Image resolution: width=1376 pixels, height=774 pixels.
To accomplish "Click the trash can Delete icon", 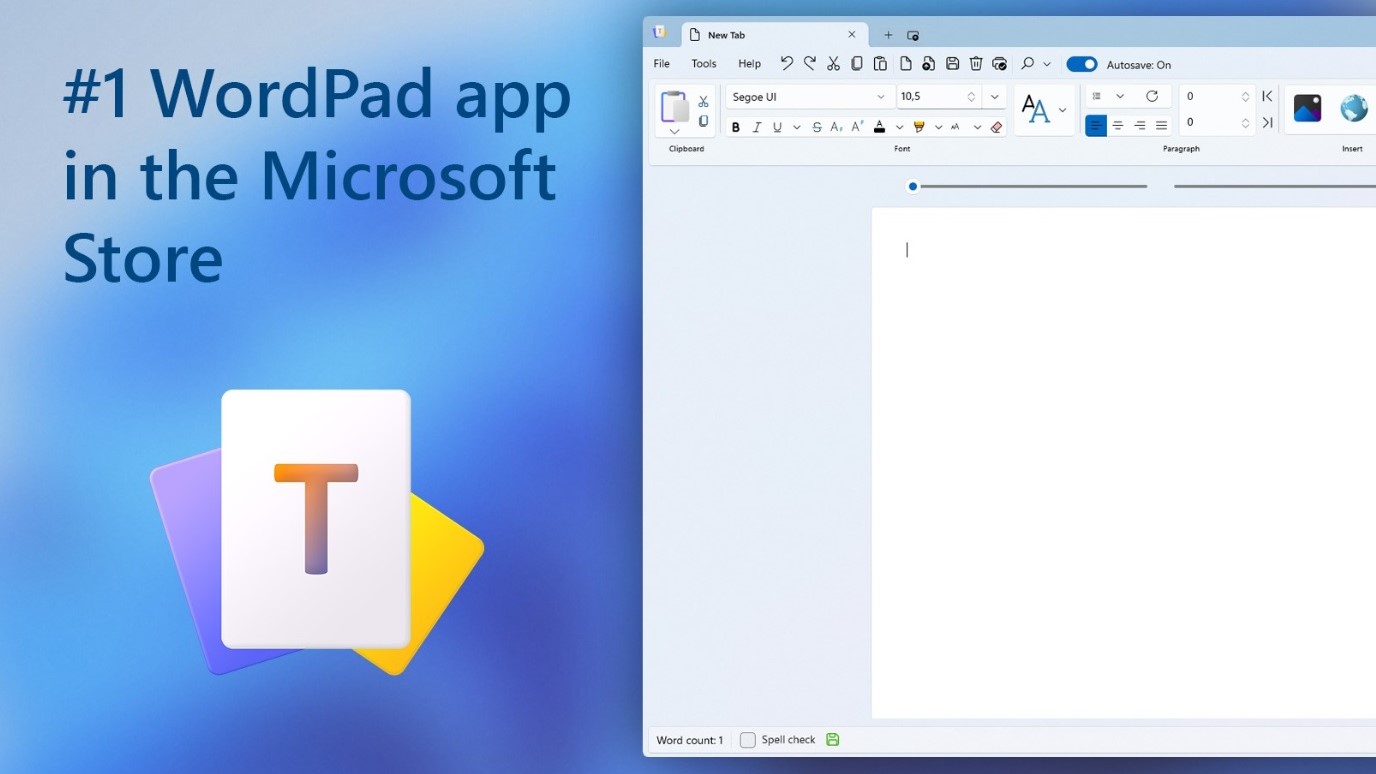I will (x=976, y=64).
